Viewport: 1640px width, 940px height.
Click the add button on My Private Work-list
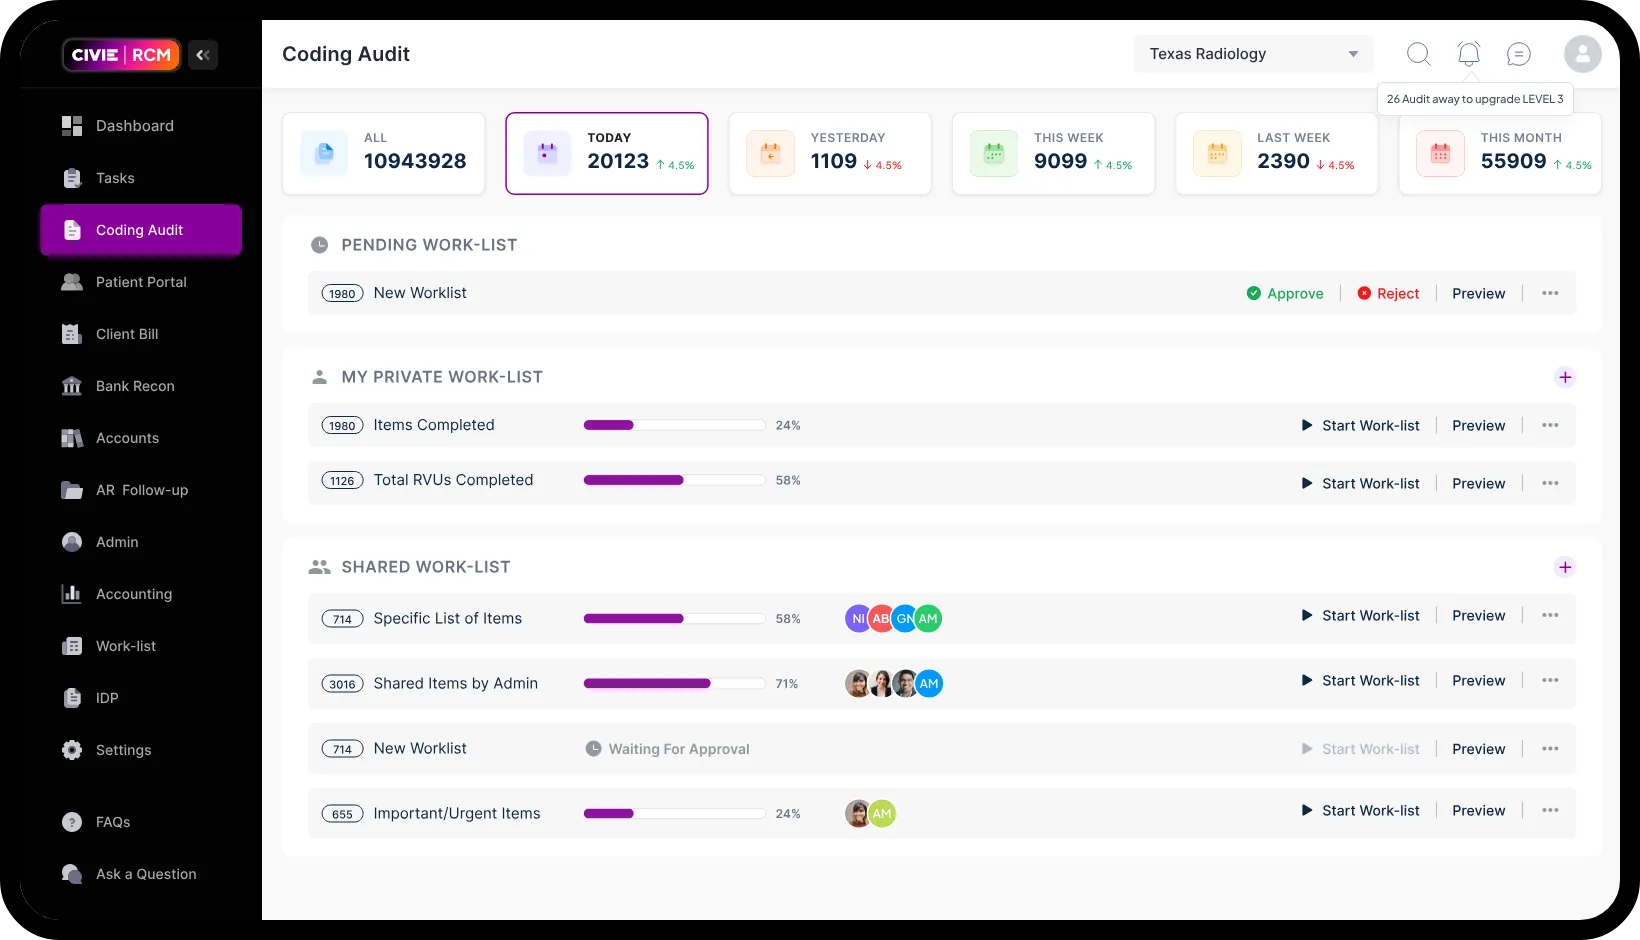click(x=1566, y=377)
